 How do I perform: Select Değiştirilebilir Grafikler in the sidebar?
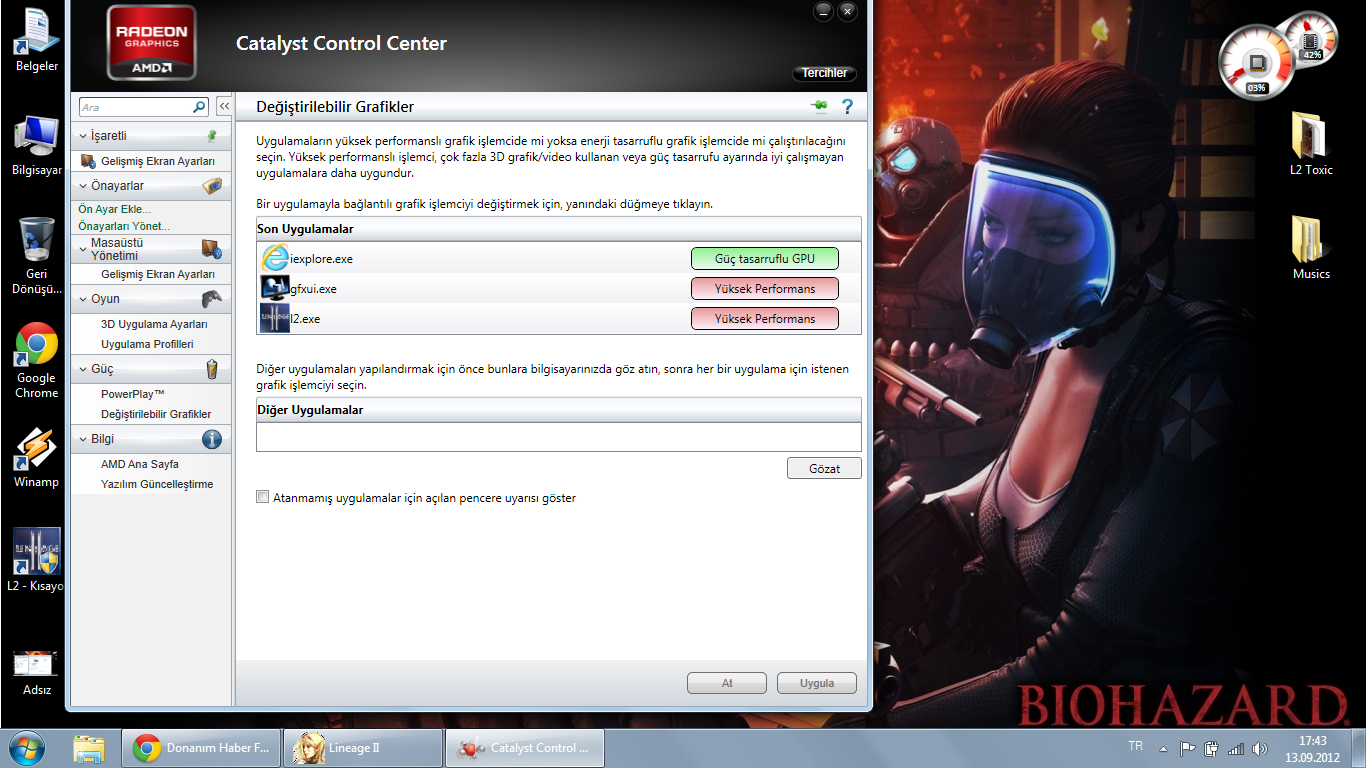[x=156, y=414]
